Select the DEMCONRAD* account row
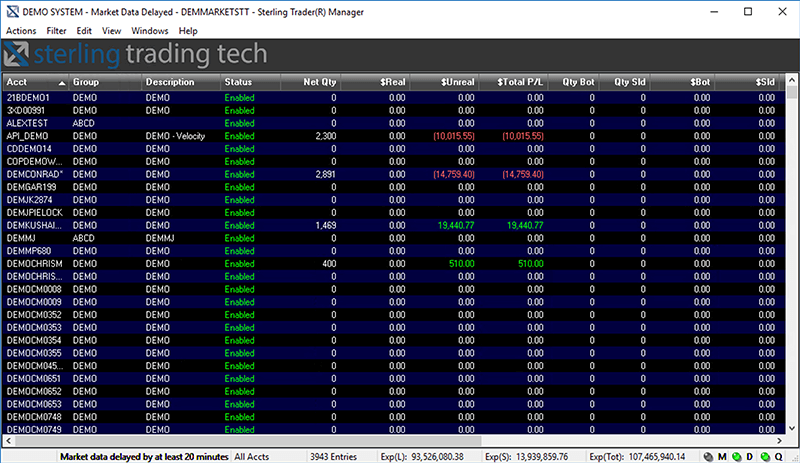Viewport: 800px width, 463px height. click(394, 174)
